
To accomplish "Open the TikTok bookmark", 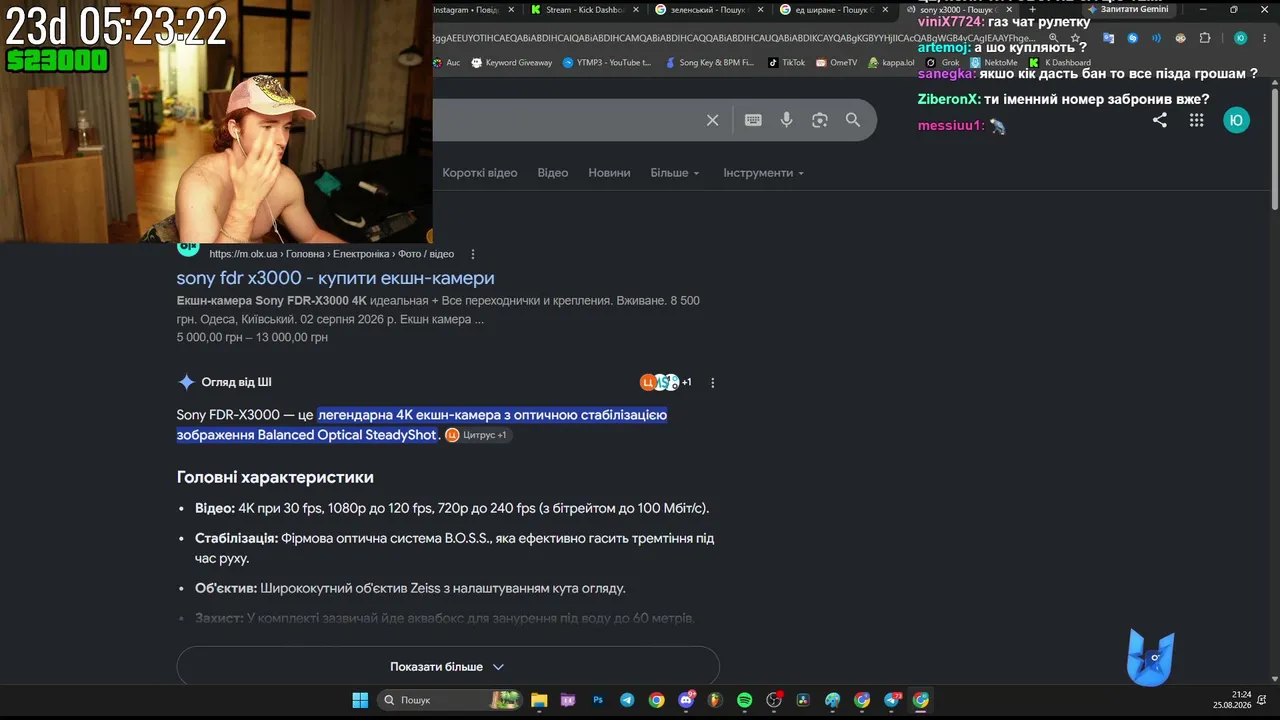I will coord(786,62).
